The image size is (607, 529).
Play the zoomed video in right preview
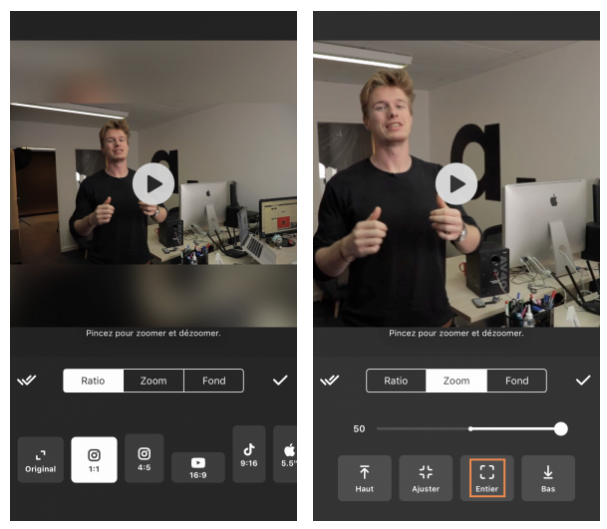(x=456, y=184)
